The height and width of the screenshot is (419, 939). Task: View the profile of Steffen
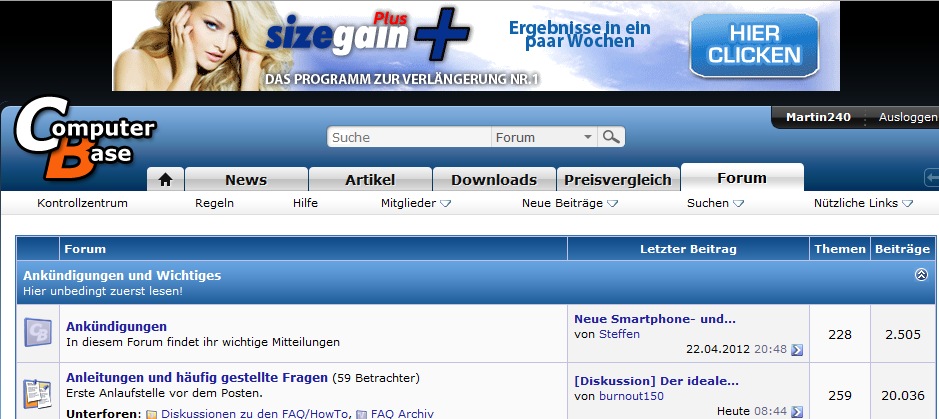619,334
